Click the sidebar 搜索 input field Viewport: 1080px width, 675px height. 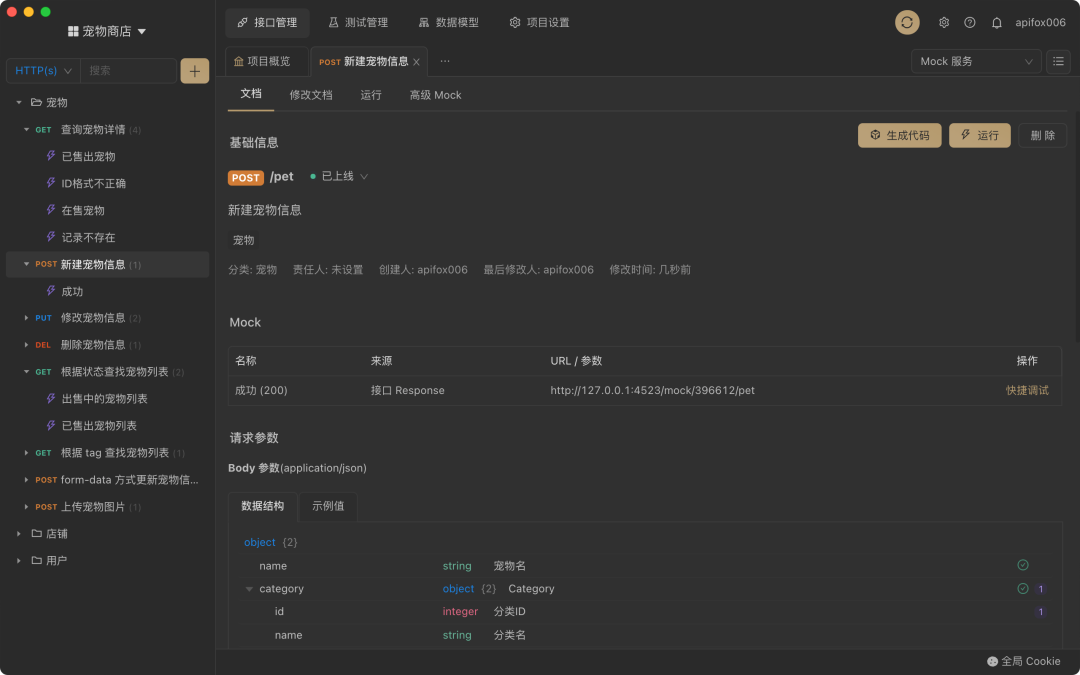point(129,70)
